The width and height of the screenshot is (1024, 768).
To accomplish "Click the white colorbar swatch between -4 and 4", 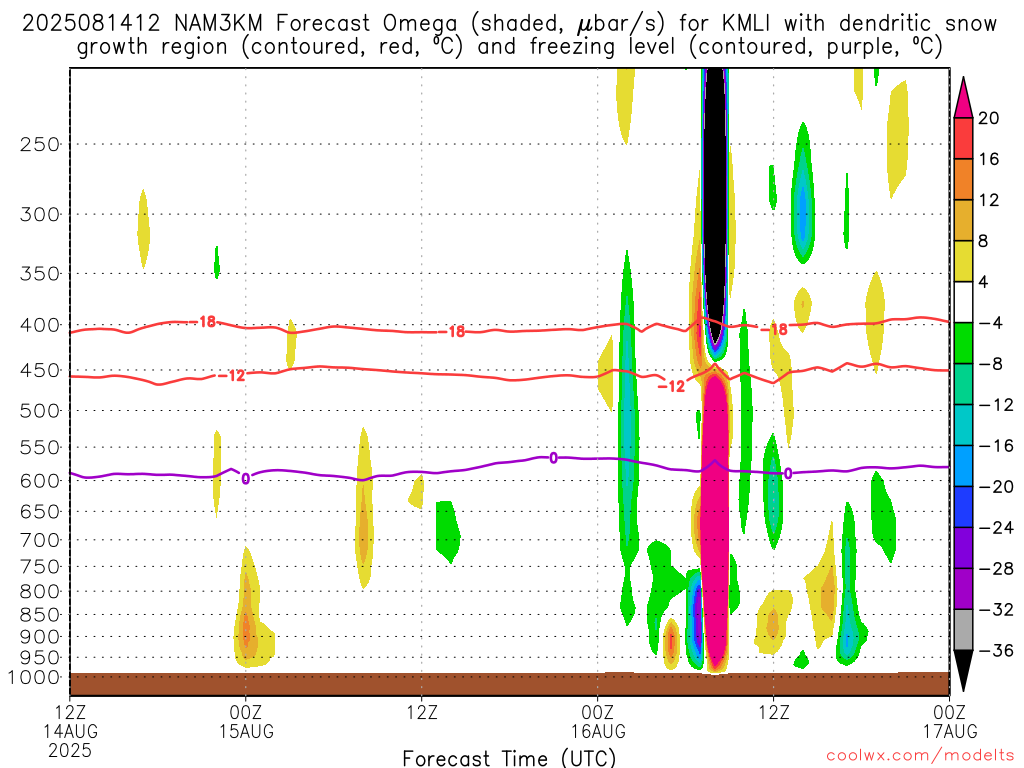I will [x=963, y=302].
